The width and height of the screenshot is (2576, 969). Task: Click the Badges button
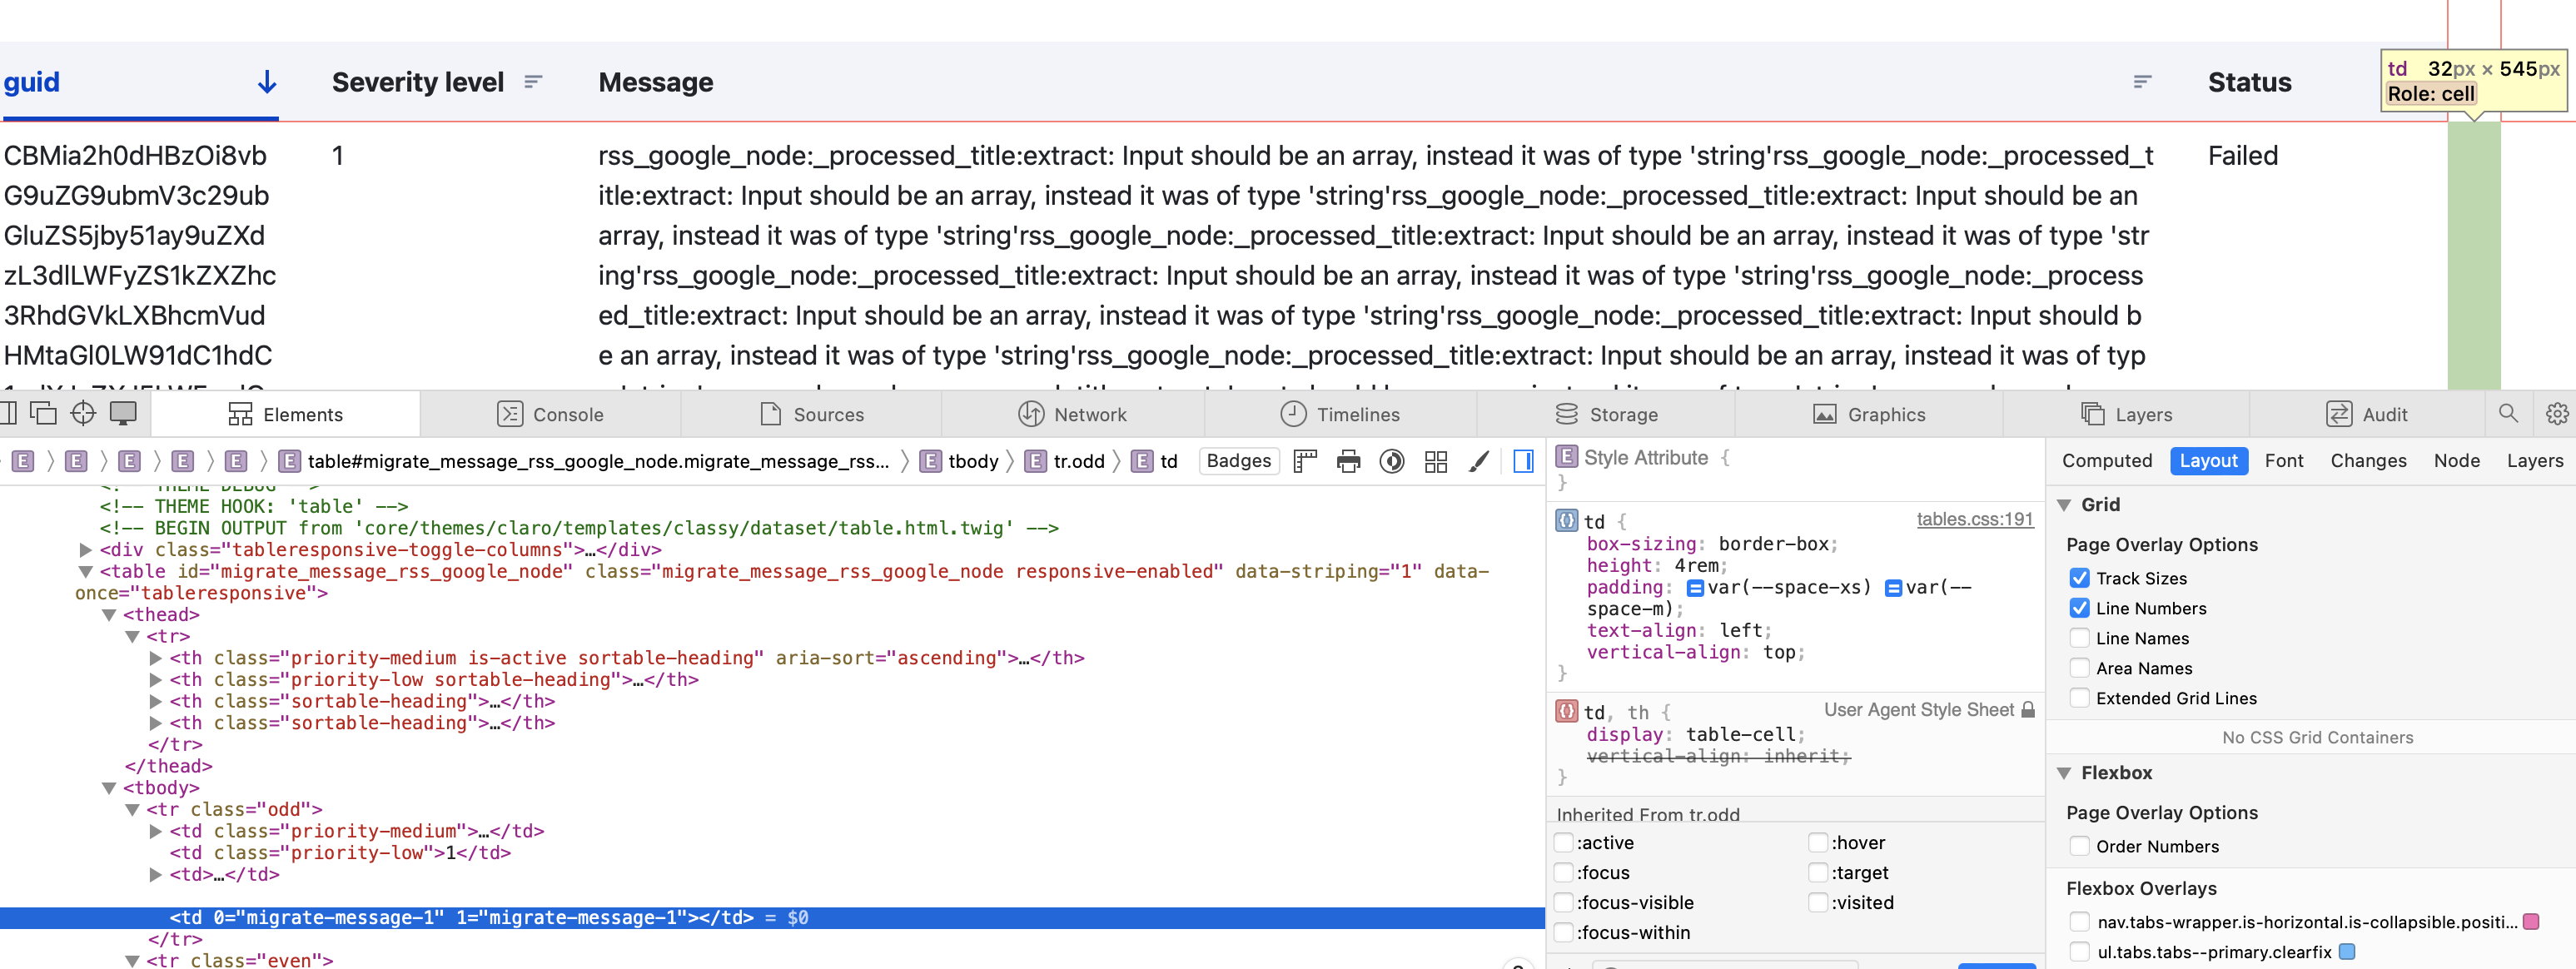pos(1238,461)
